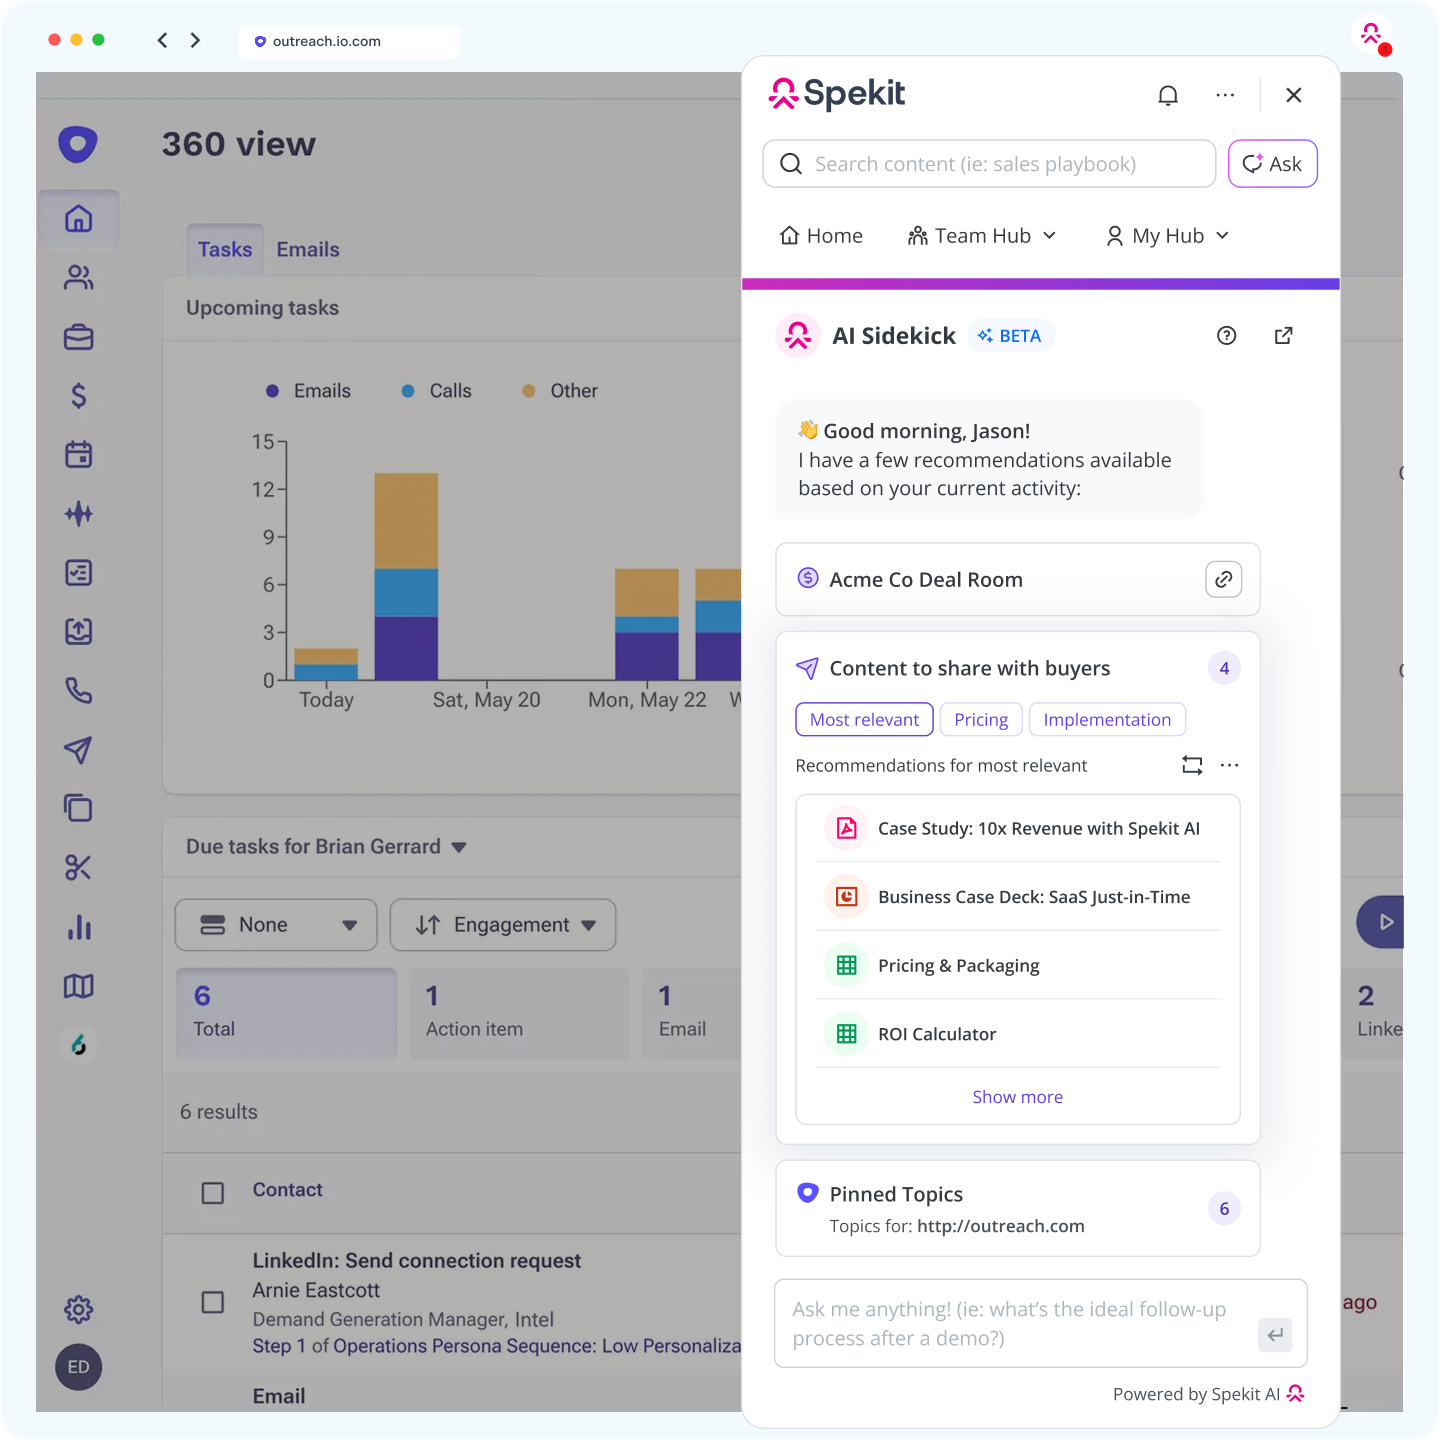Click the ED user avatar
This screenshot has width=1440, height=1440.
click(78, 1367)
